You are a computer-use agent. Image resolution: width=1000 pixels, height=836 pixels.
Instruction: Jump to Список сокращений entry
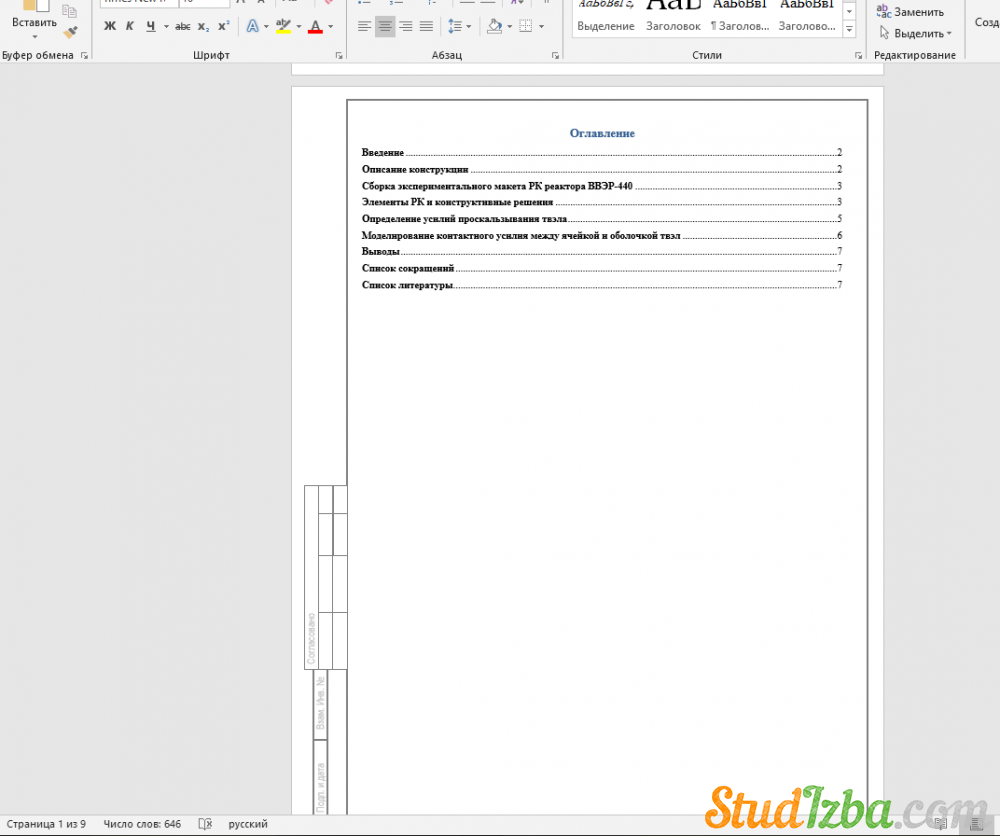coord(601,268)
